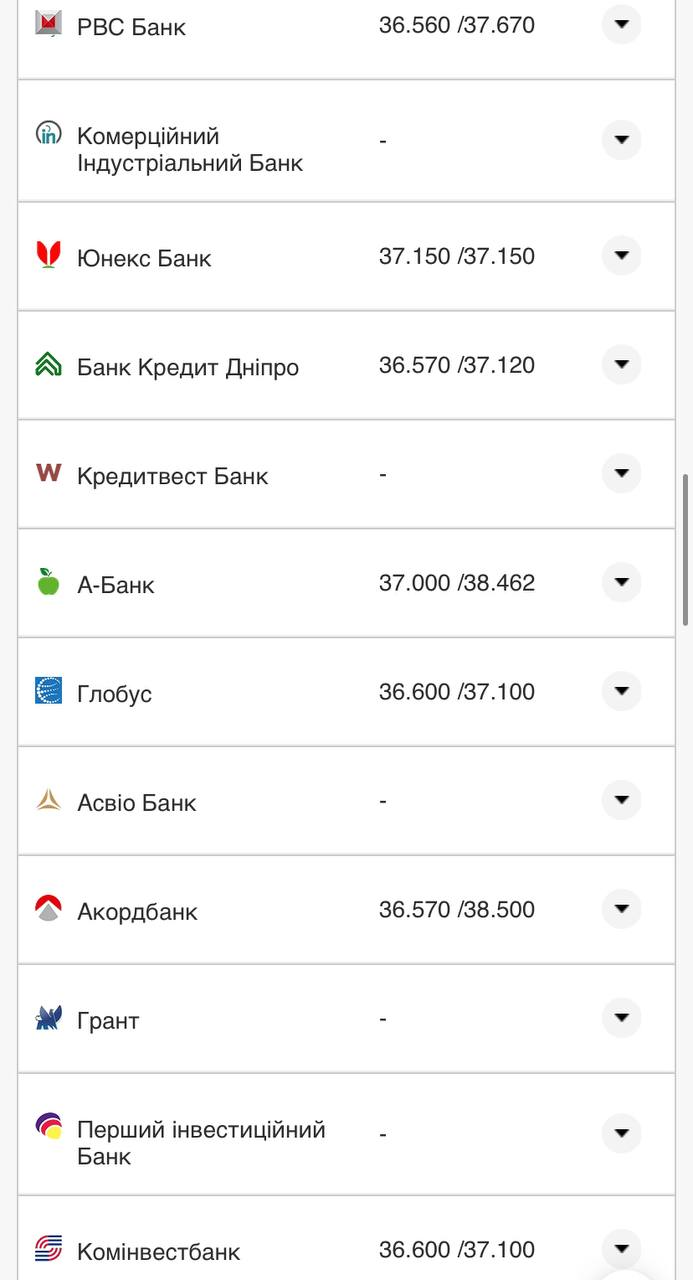Click the red Юнекс Банк logo
The width and height of the screenshot is (693, 1280).
48,255
